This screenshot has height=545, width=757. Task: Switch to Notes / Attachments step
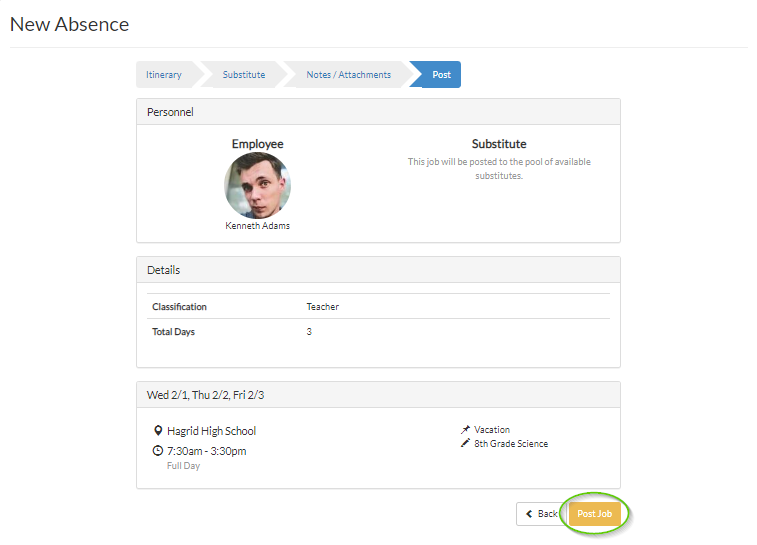(x=349, y=75)
